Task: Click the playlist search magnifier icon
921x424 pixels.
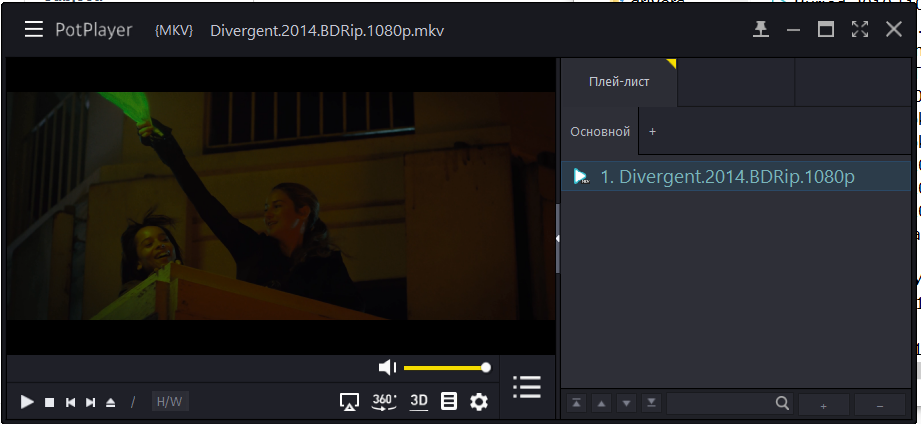Action: pyautogui.click(x=782, y=403)
